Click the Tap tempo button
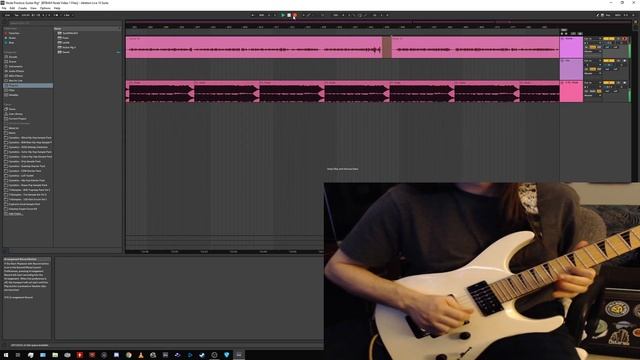Screen dimensions: 640x360 [16, 15]
